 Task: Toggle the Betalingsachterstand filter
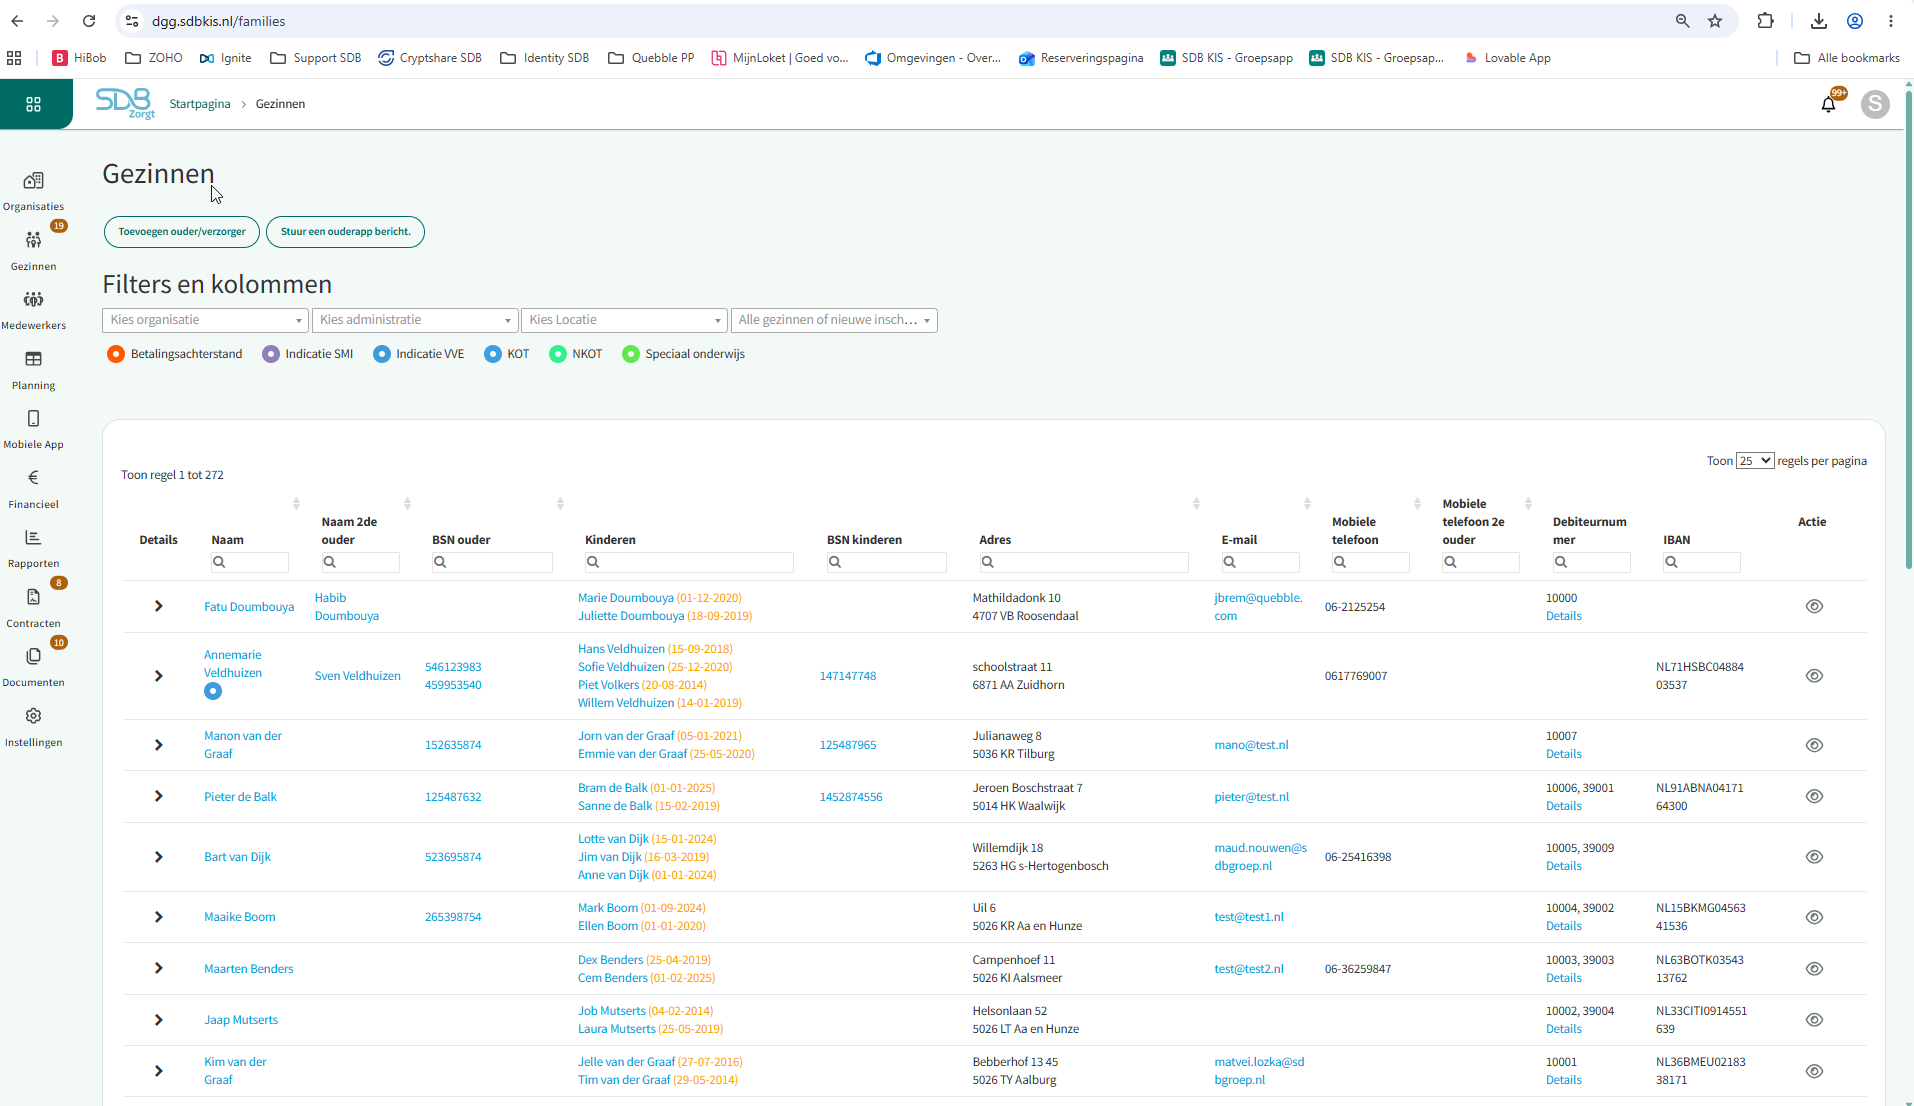[x=116, y=354]
